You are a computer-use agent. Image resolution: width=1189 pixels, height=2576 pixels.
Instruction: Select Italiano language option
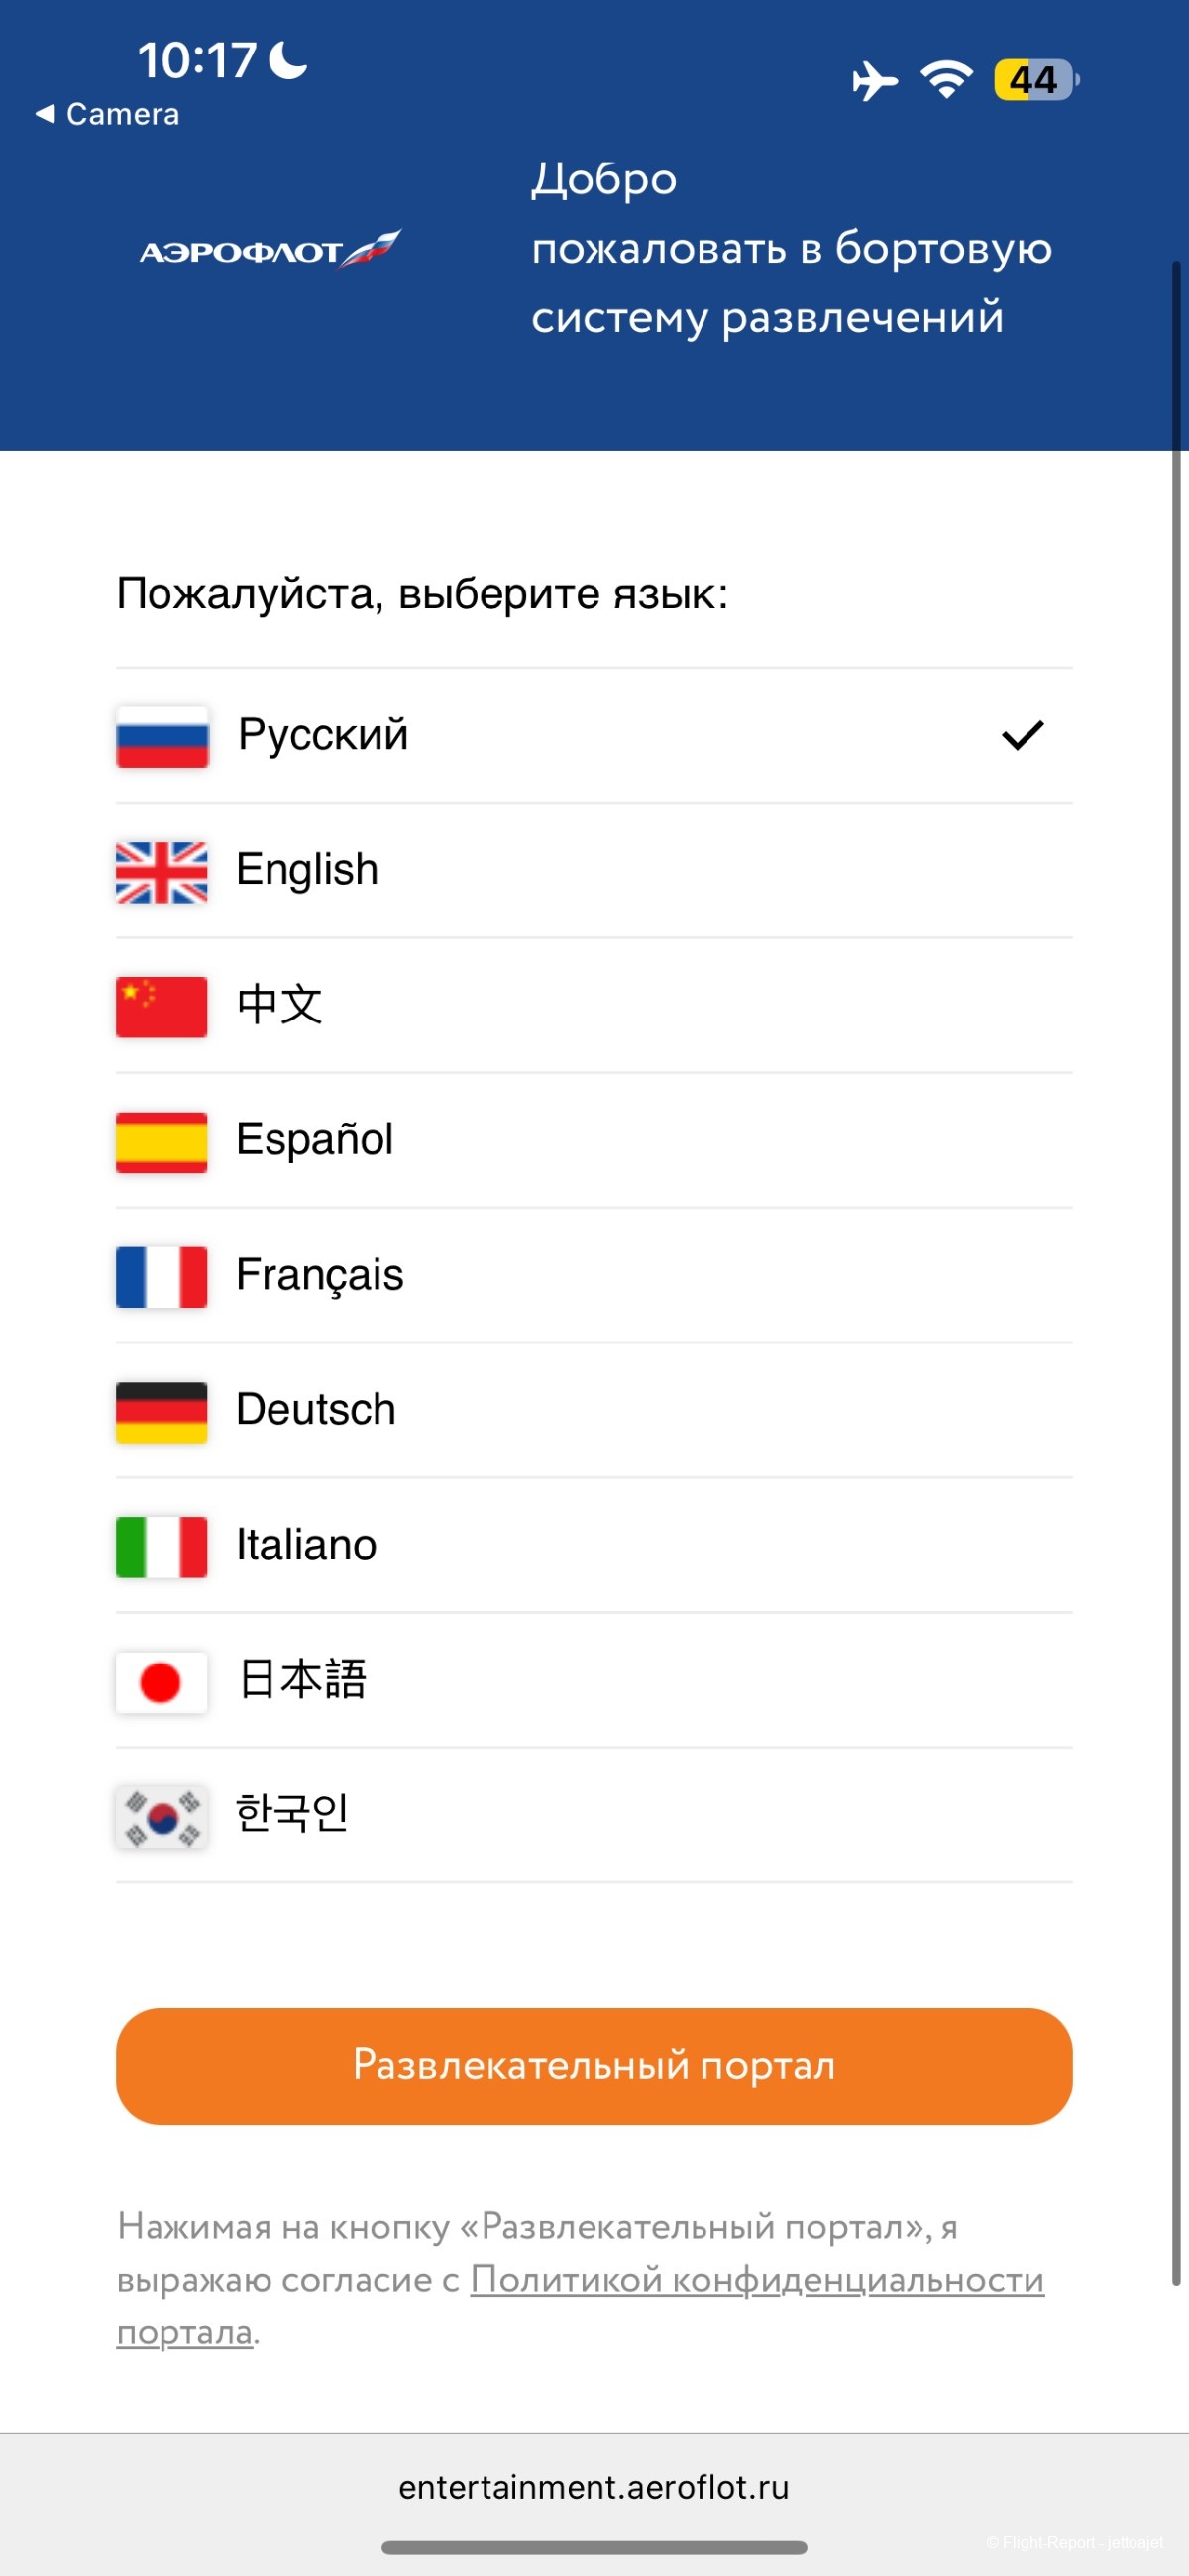pos(306,1545)
